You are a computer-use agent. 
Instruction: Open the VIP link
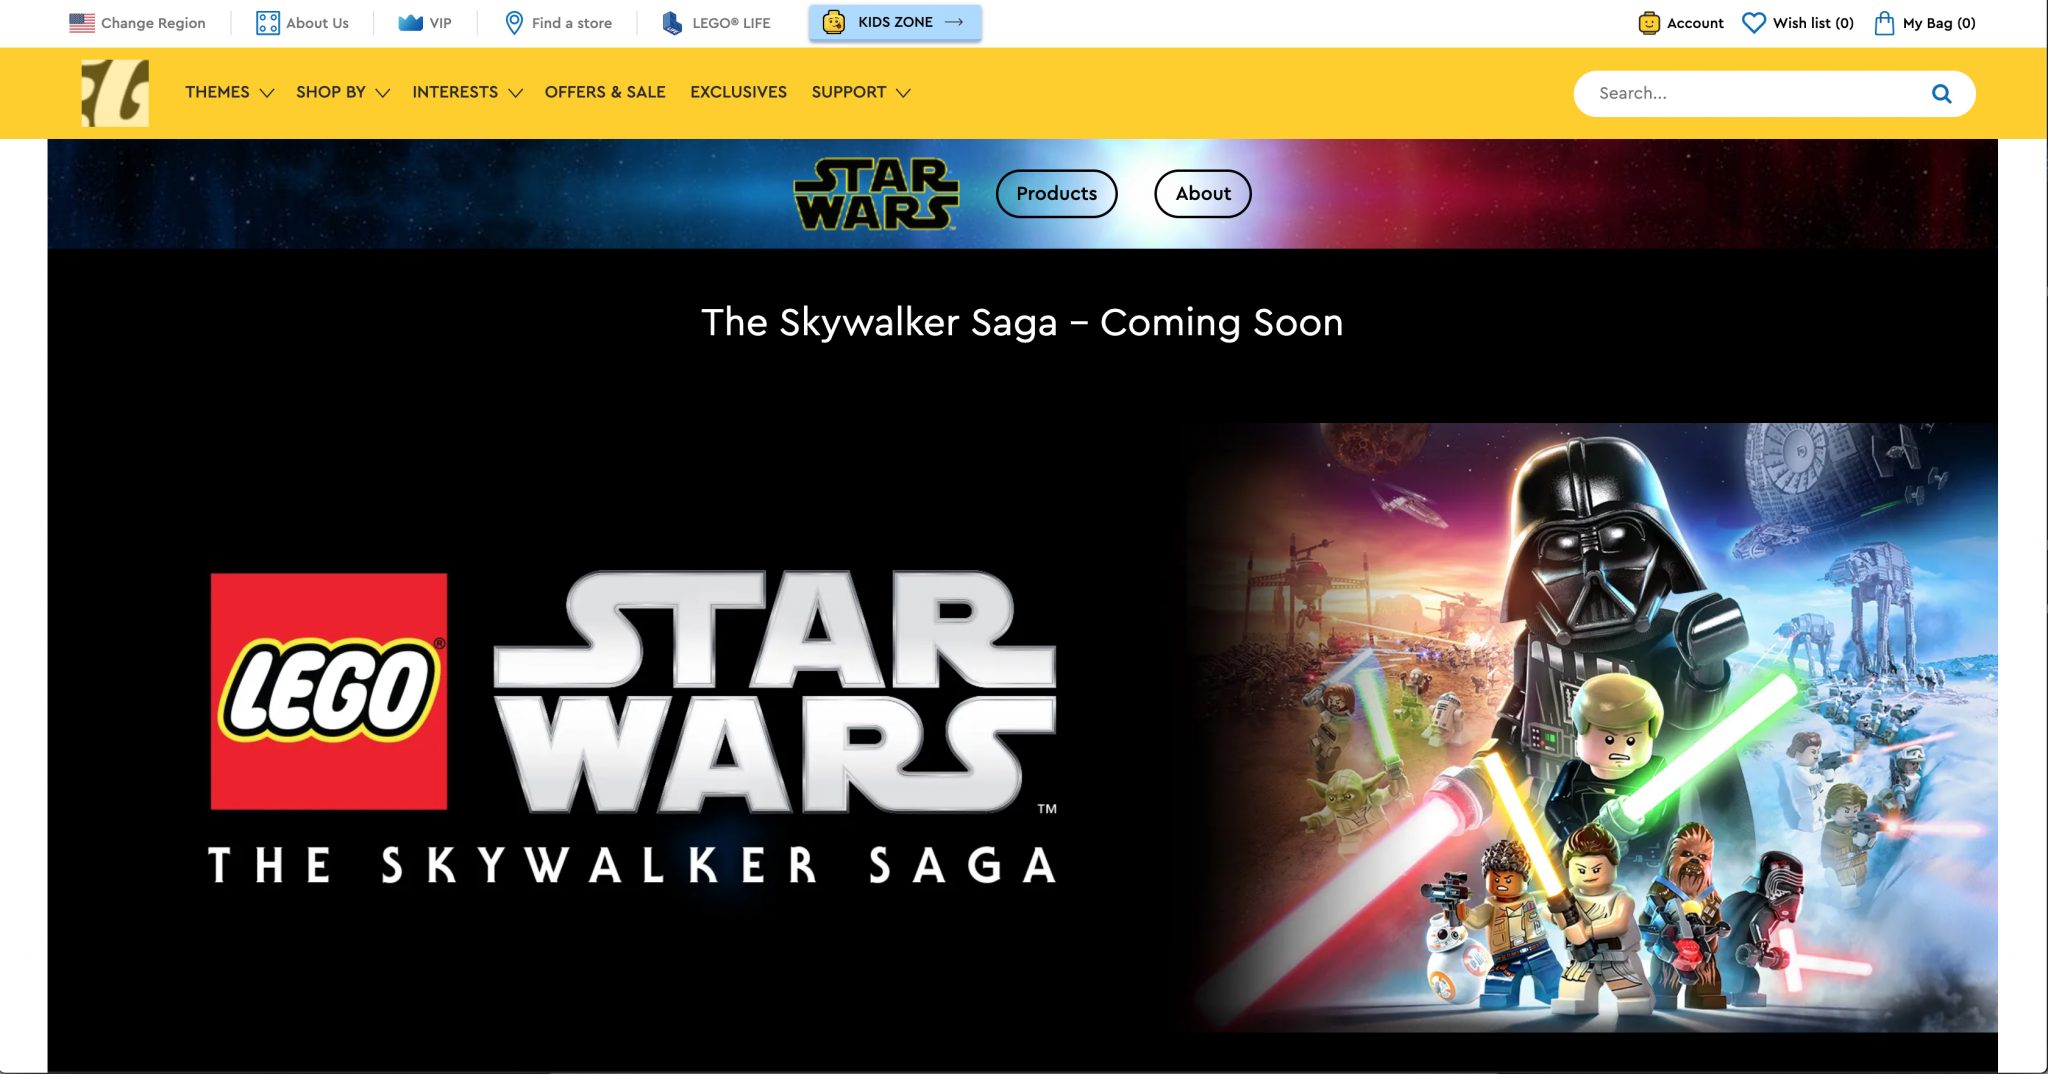click(x=440, y=23)
